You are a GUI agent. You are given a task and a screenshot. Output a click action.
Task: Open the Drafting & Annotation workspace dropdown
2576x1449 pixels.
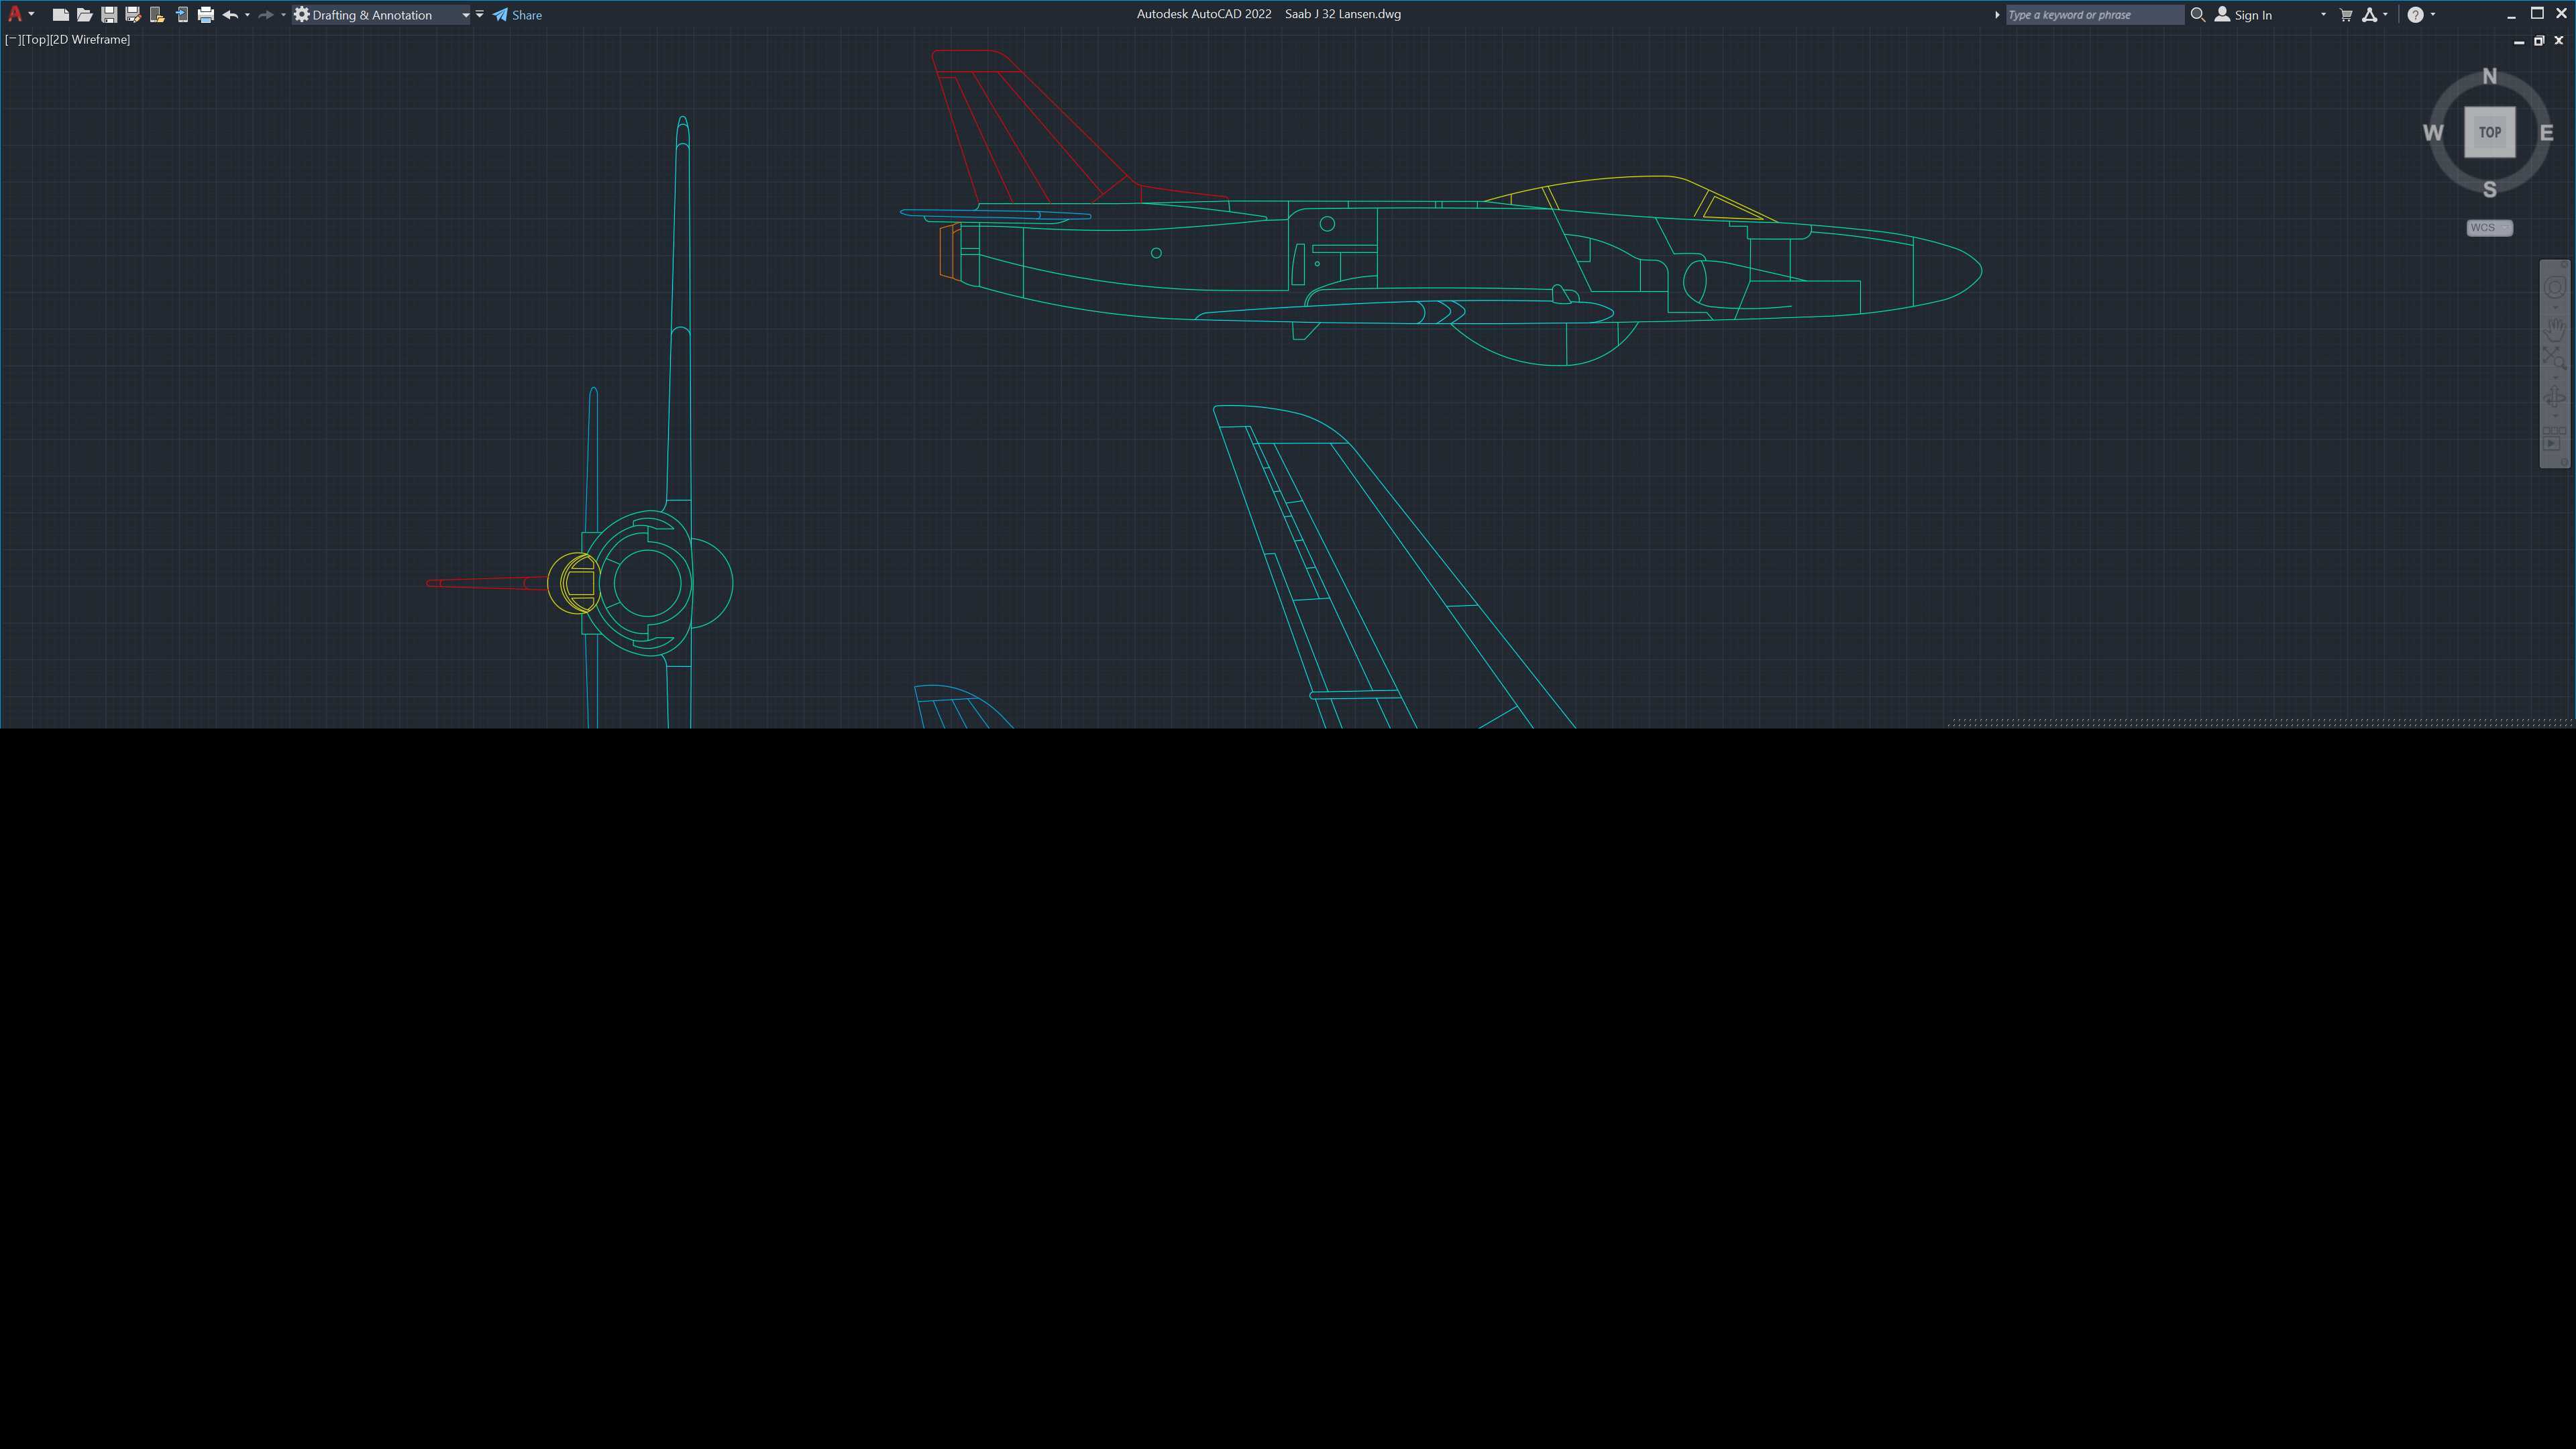[x=381, y=15]
